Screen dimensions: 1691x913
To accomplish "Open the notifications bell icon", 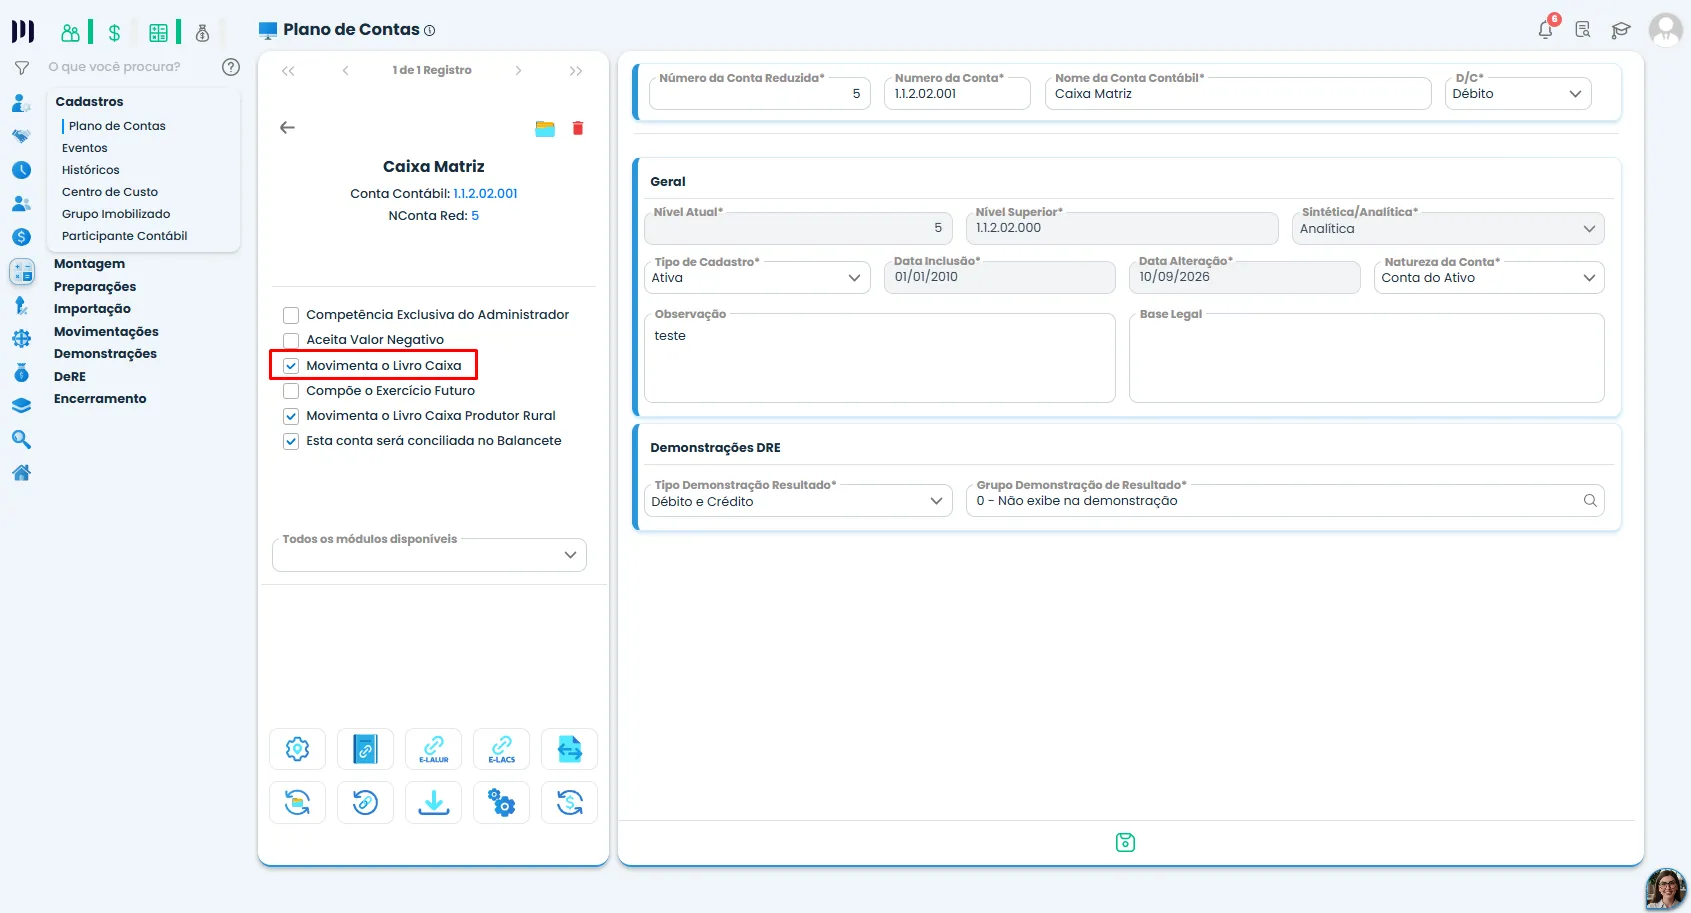I will [x=1546, y=29].
